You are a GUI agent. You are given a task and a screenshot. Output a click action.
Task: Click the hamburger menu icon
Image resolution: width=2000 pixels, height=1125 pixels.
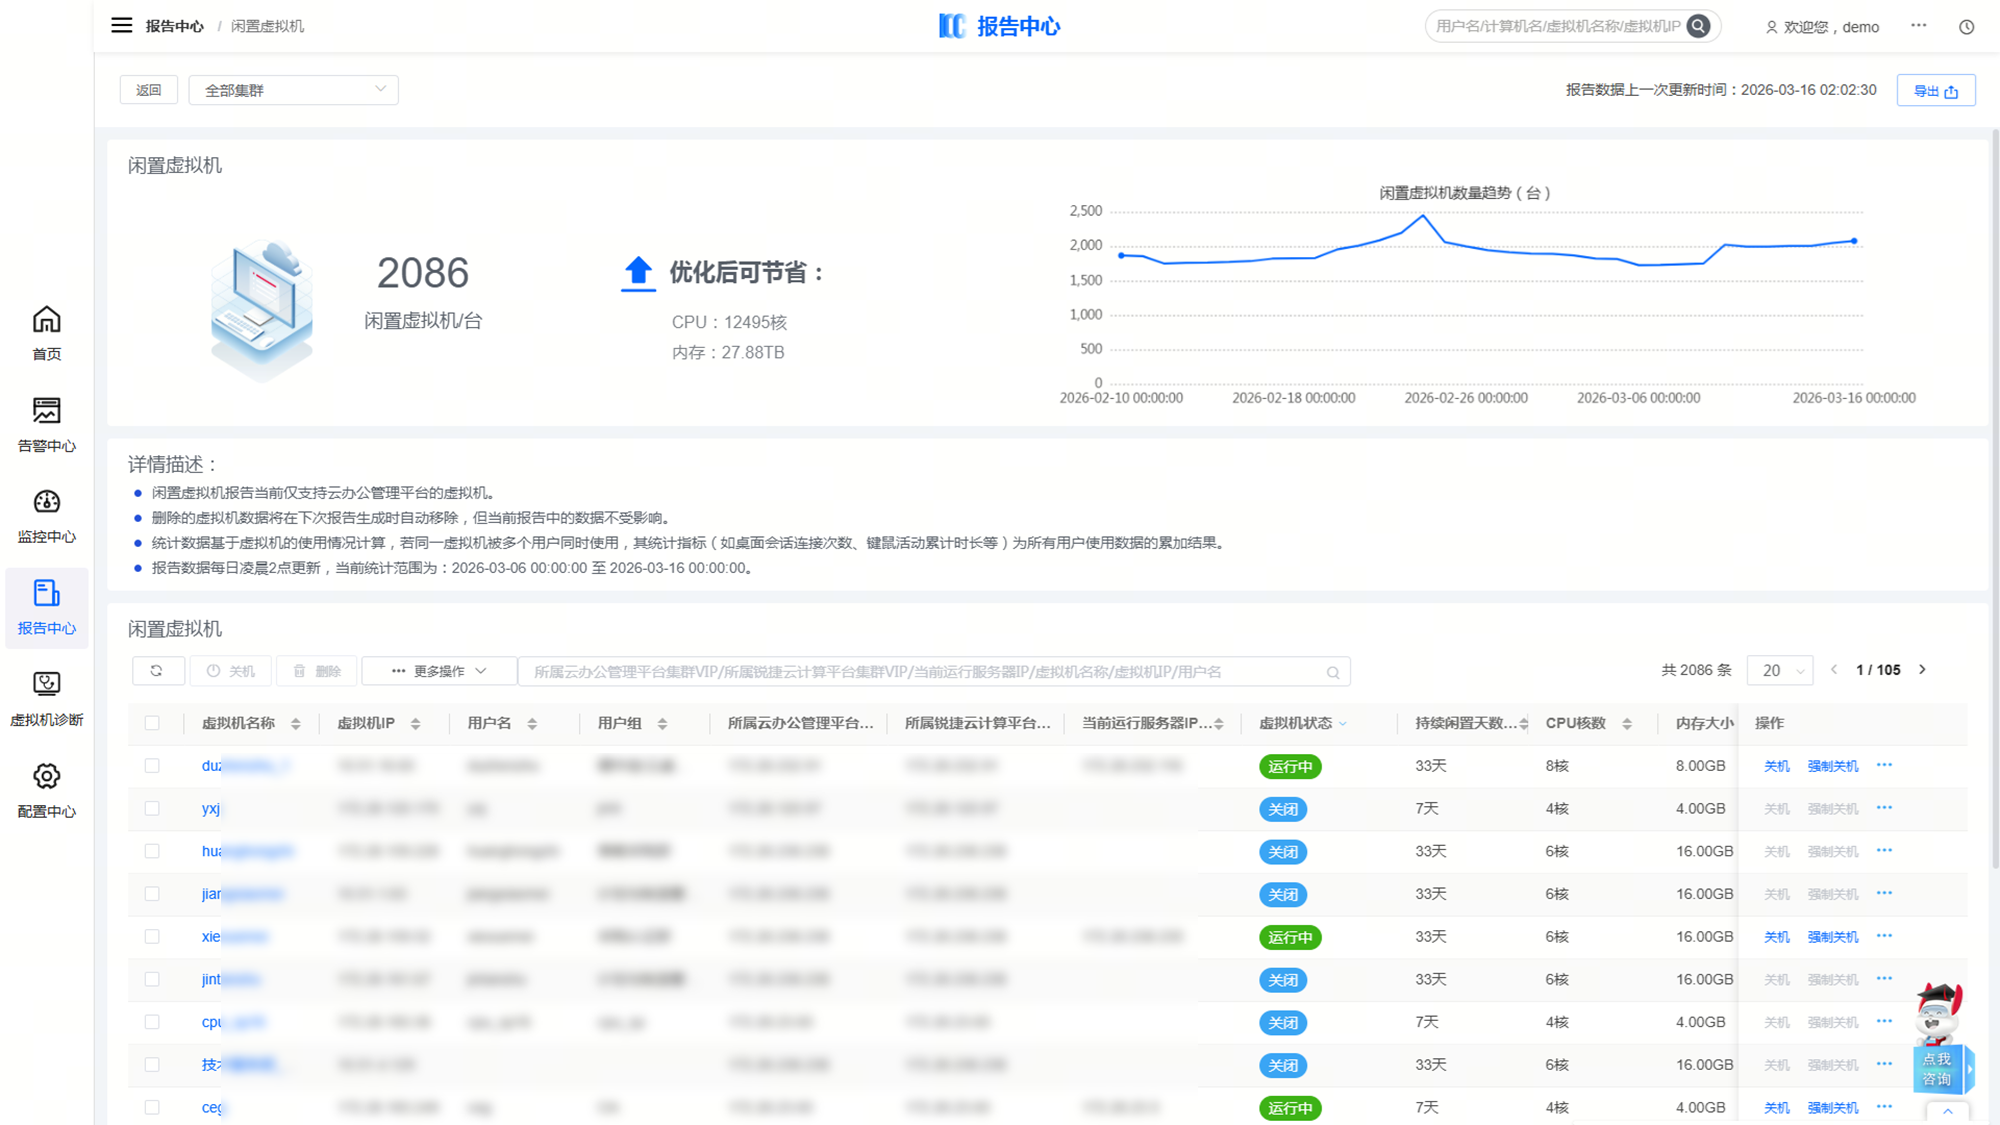click(121, 26)
